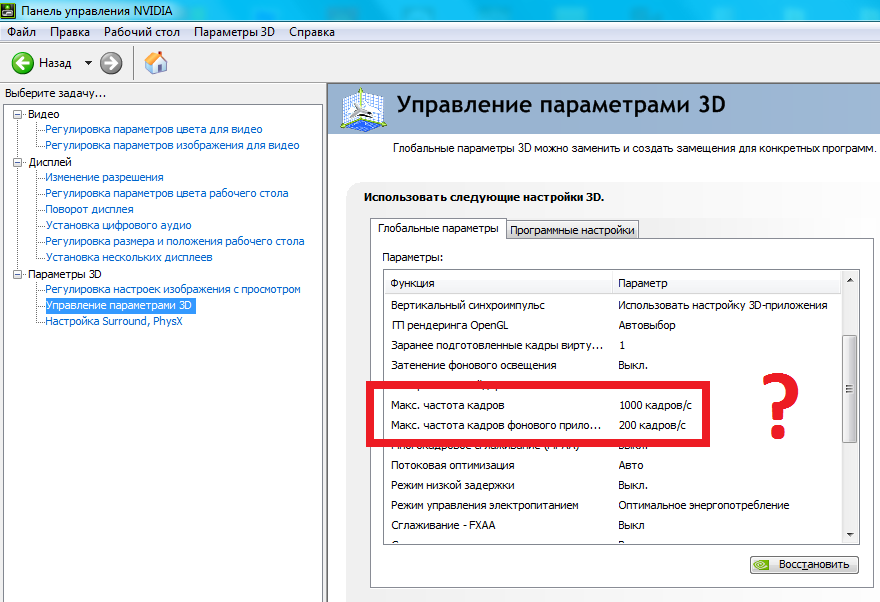Collapse the Видео tree node

pyautogui.click(x=18, y=114)
